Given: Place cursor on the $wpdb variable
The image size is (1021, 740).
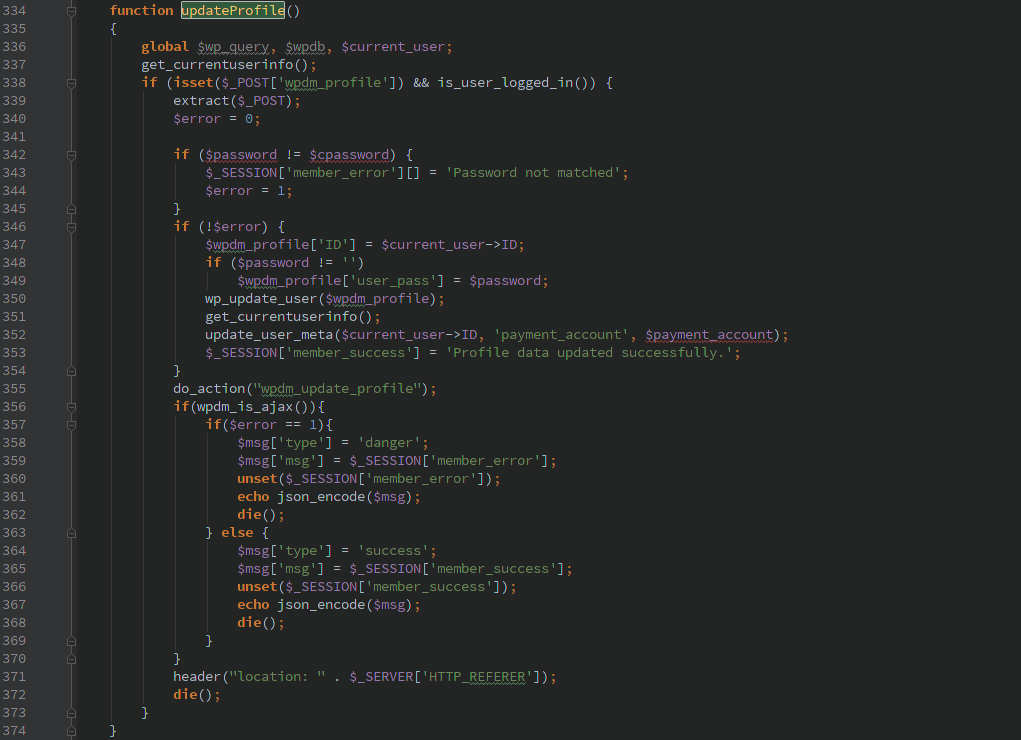Looking at the screenshot, I should [305, 47].
